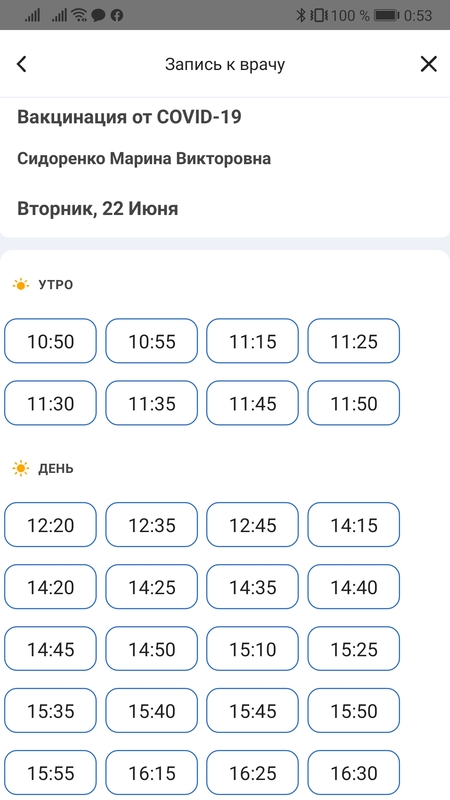Image resolution: width=450 pixels, height=800 pixels.
Task: Choose the 16:30 time slot
Action: 354,773
